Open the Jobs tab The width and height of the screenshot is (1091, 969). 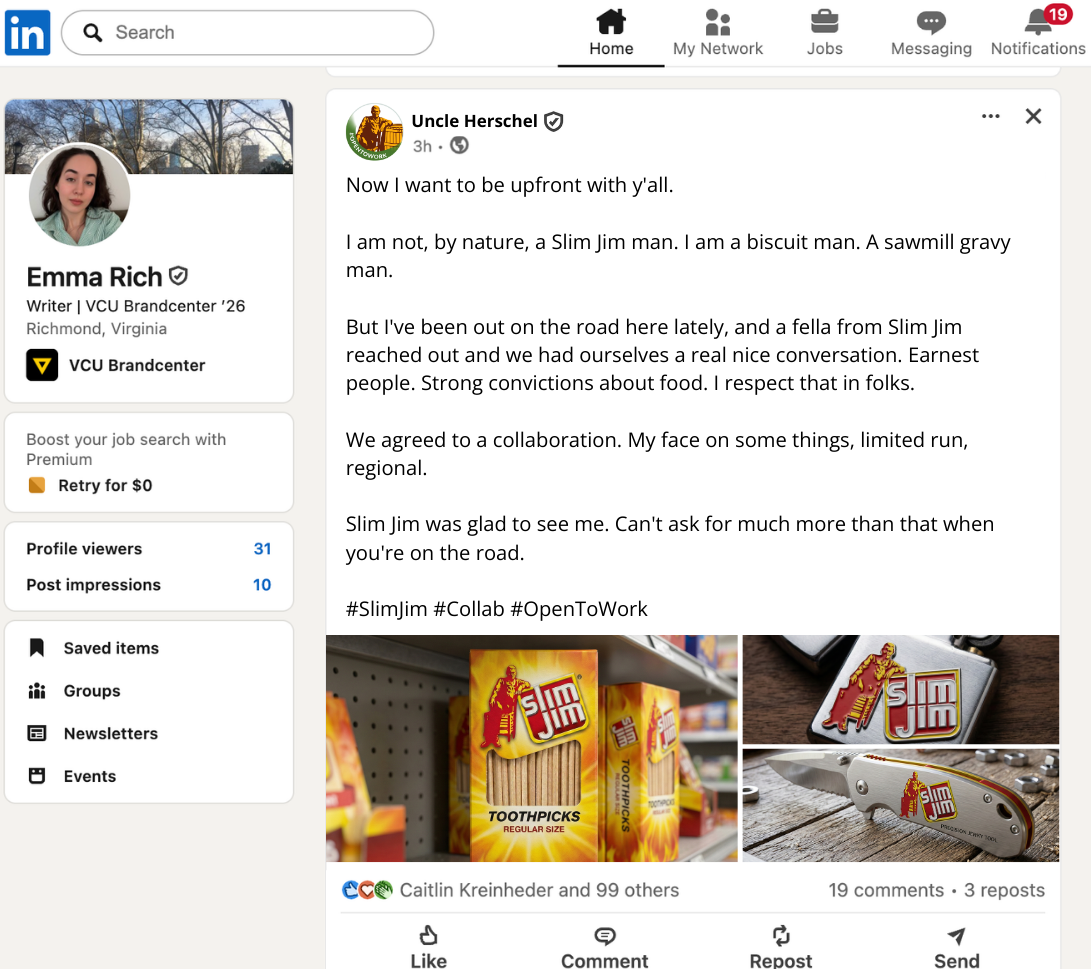point(825,33)
